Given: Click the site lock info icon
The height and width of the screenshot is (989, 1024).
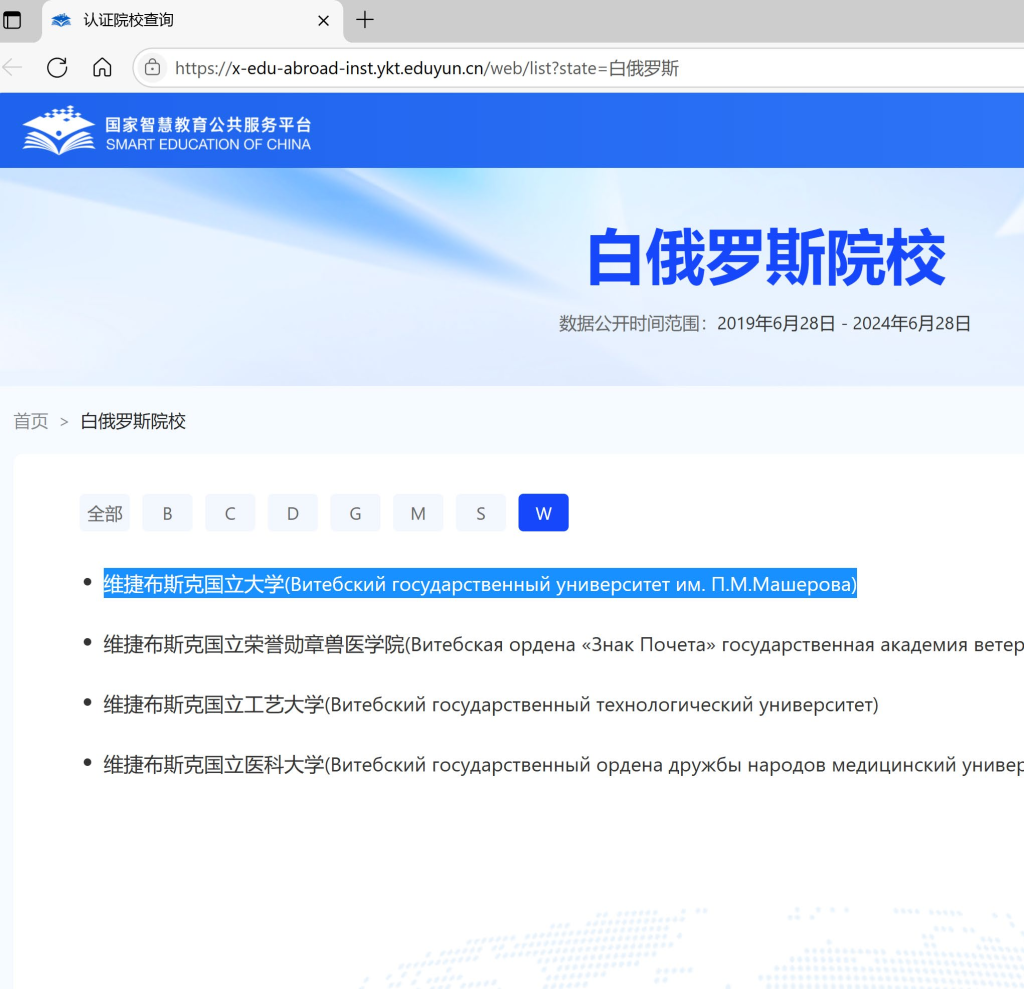Looking at the screenshot, I should click(153, 68).
